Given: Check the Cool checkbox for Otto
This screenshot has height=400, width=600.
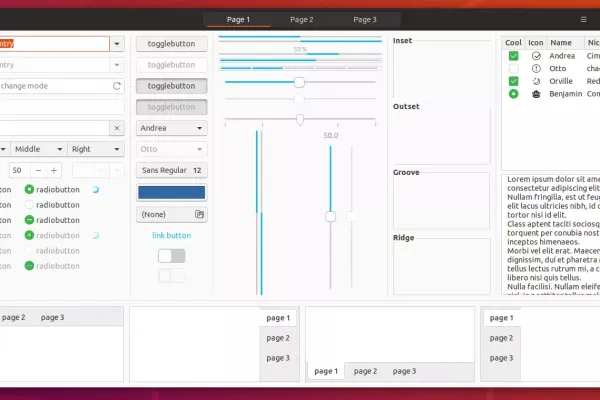Looking at the screenshot, I should pyautogui.click(x=514, y=69).
